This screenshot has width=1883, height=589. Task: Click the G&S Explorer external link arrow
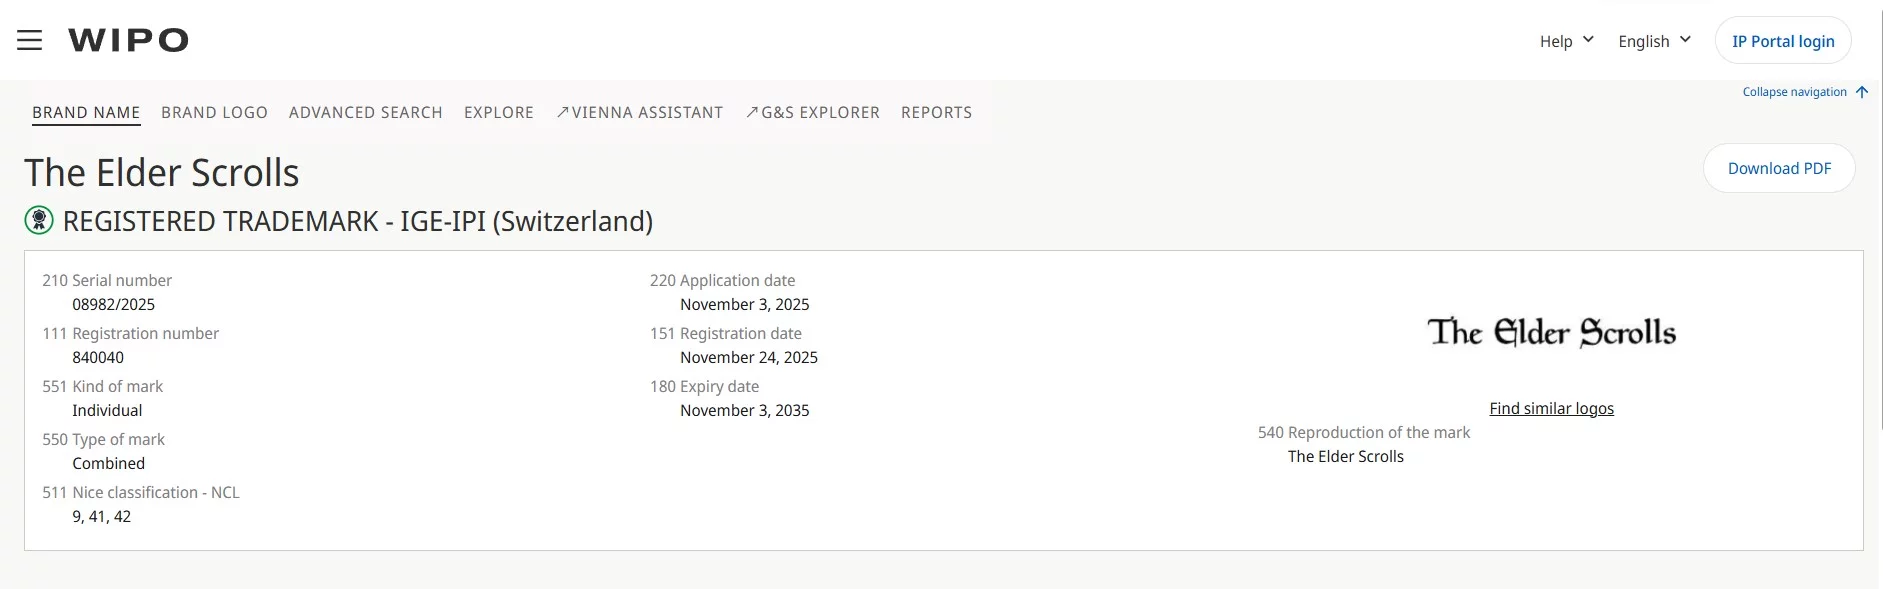point(752,113)
